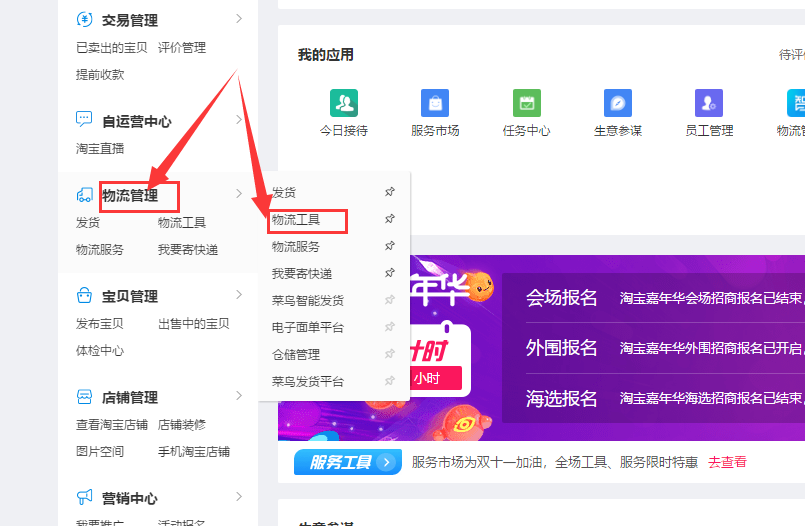Pin the 菜鸟智能发货 submenu entry
The image size is (805, 526).
[390, 300]
